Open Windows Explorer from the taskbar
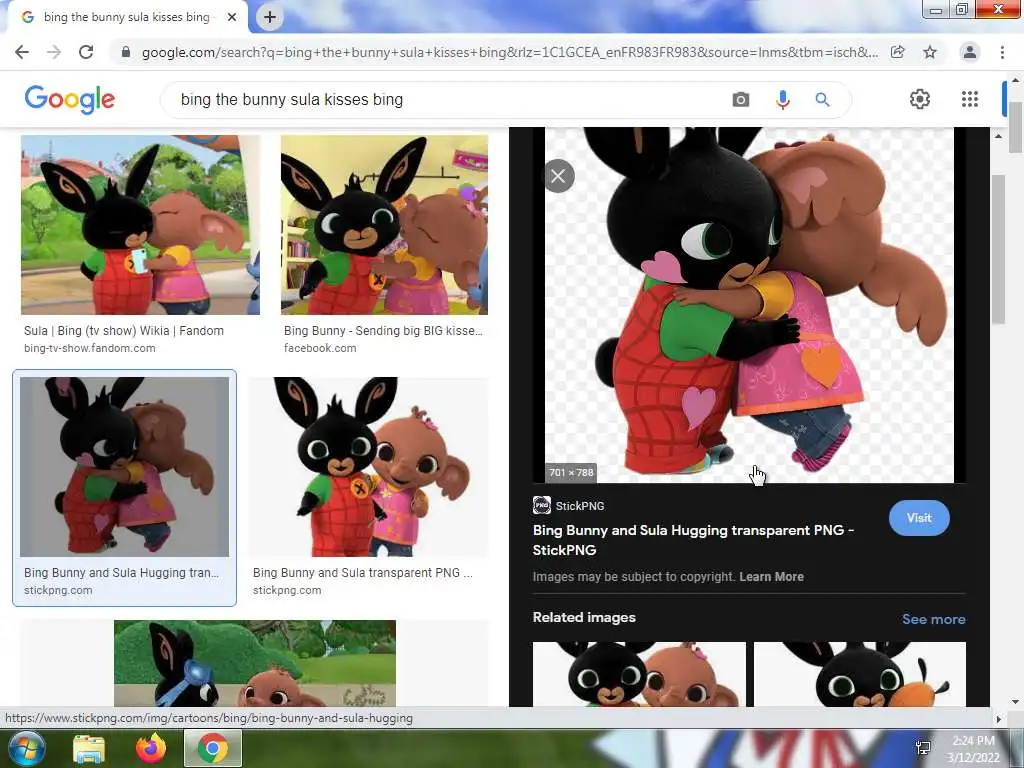The image size is (1024, 768). point(89,749)
